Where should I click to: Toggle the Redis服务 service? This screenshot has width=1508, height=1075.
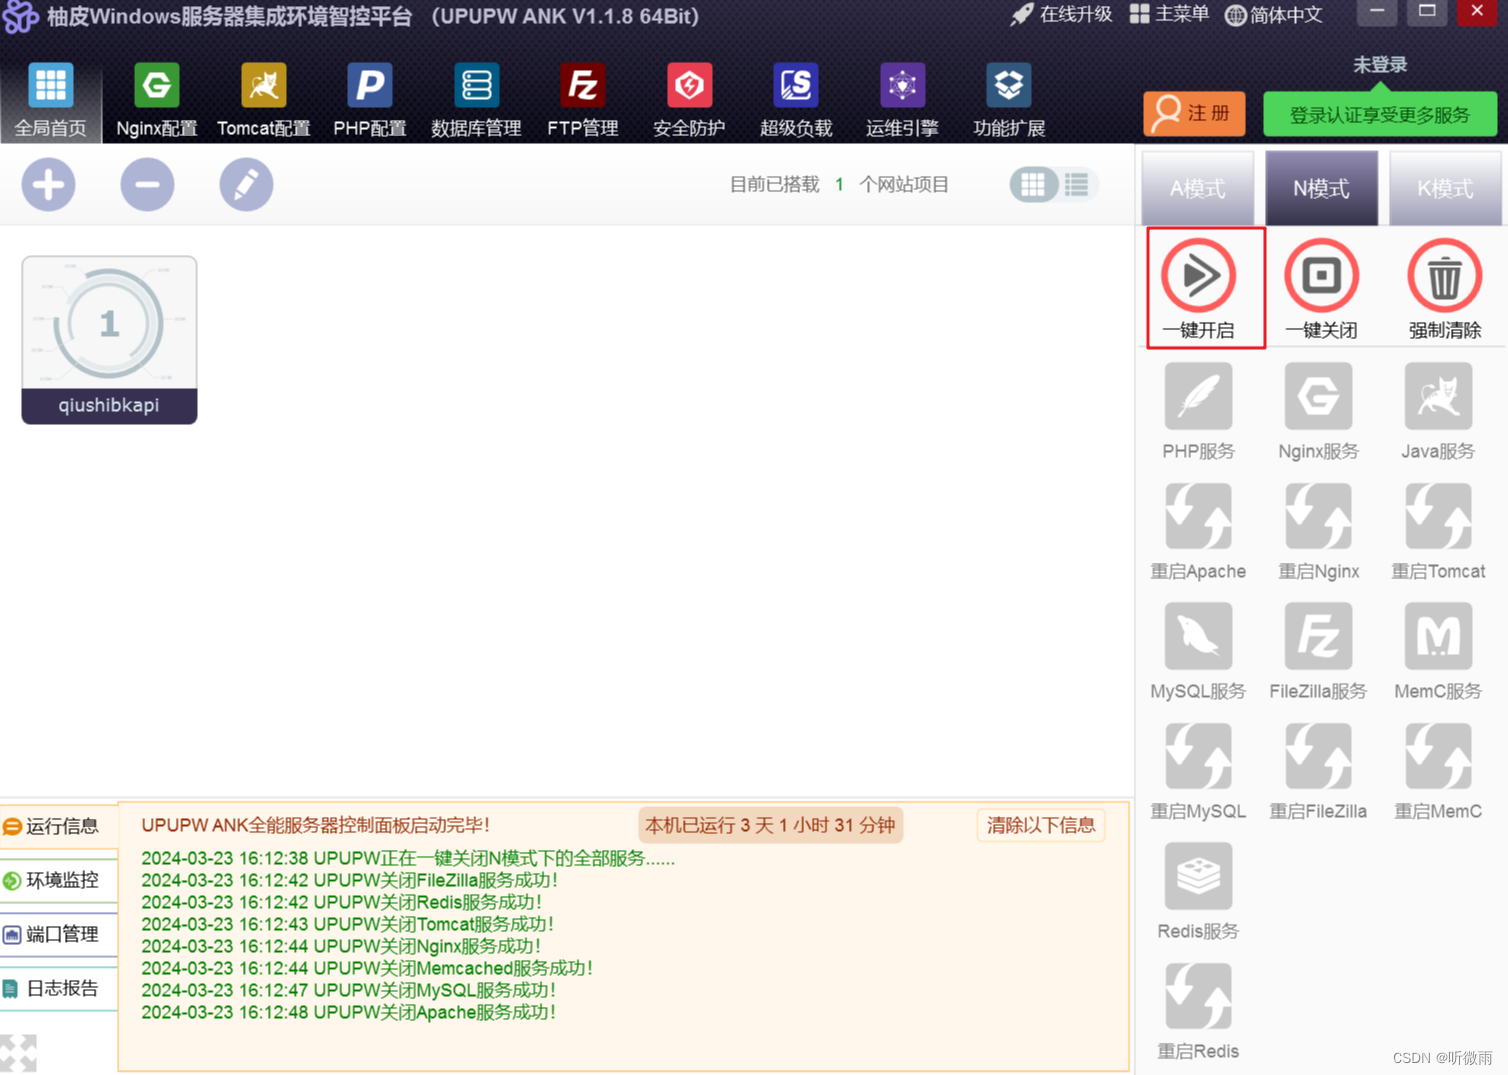click(1198, 891)
